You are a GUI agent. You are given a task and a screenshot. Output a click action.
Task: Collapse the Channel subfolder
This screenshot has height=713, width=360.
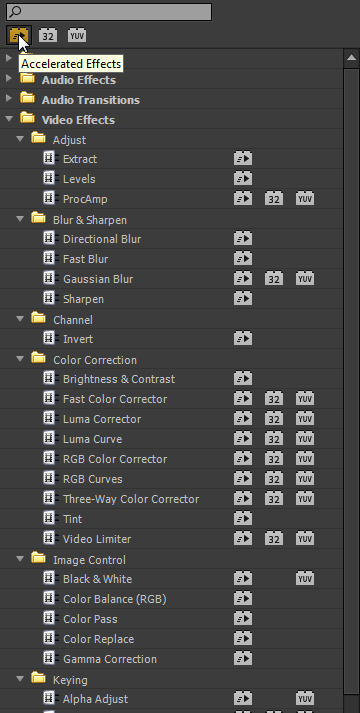(20, 319)
